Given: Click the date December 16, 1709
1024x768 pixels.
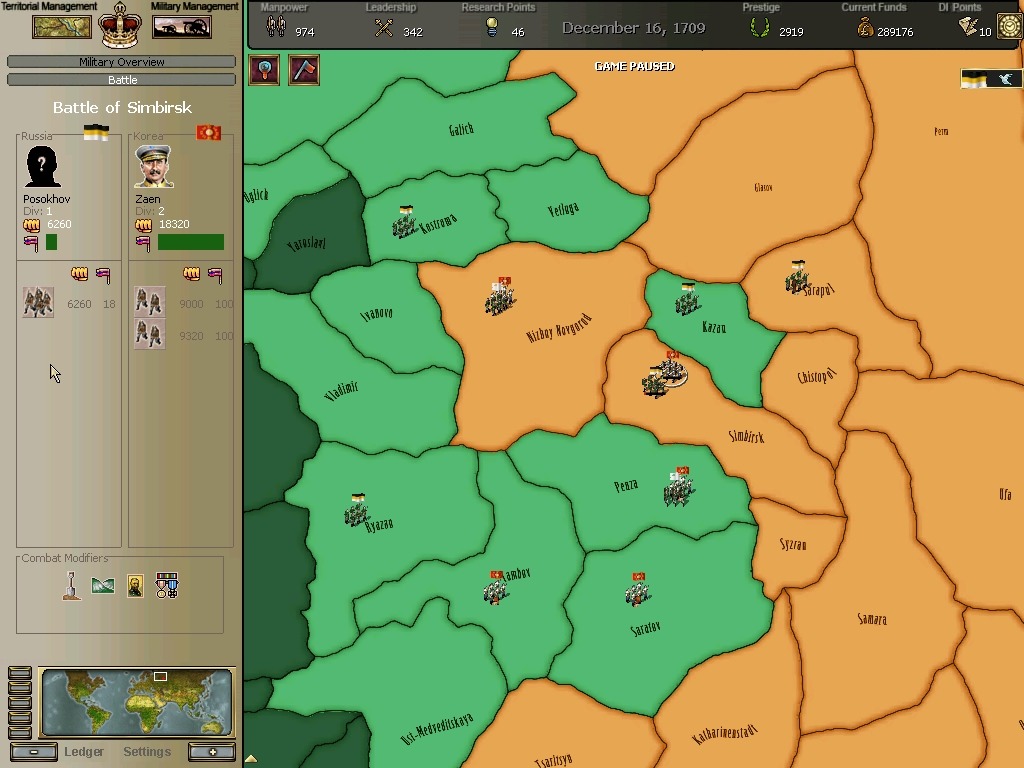Looking at the screenshot, I should click(x=633, y=28).
